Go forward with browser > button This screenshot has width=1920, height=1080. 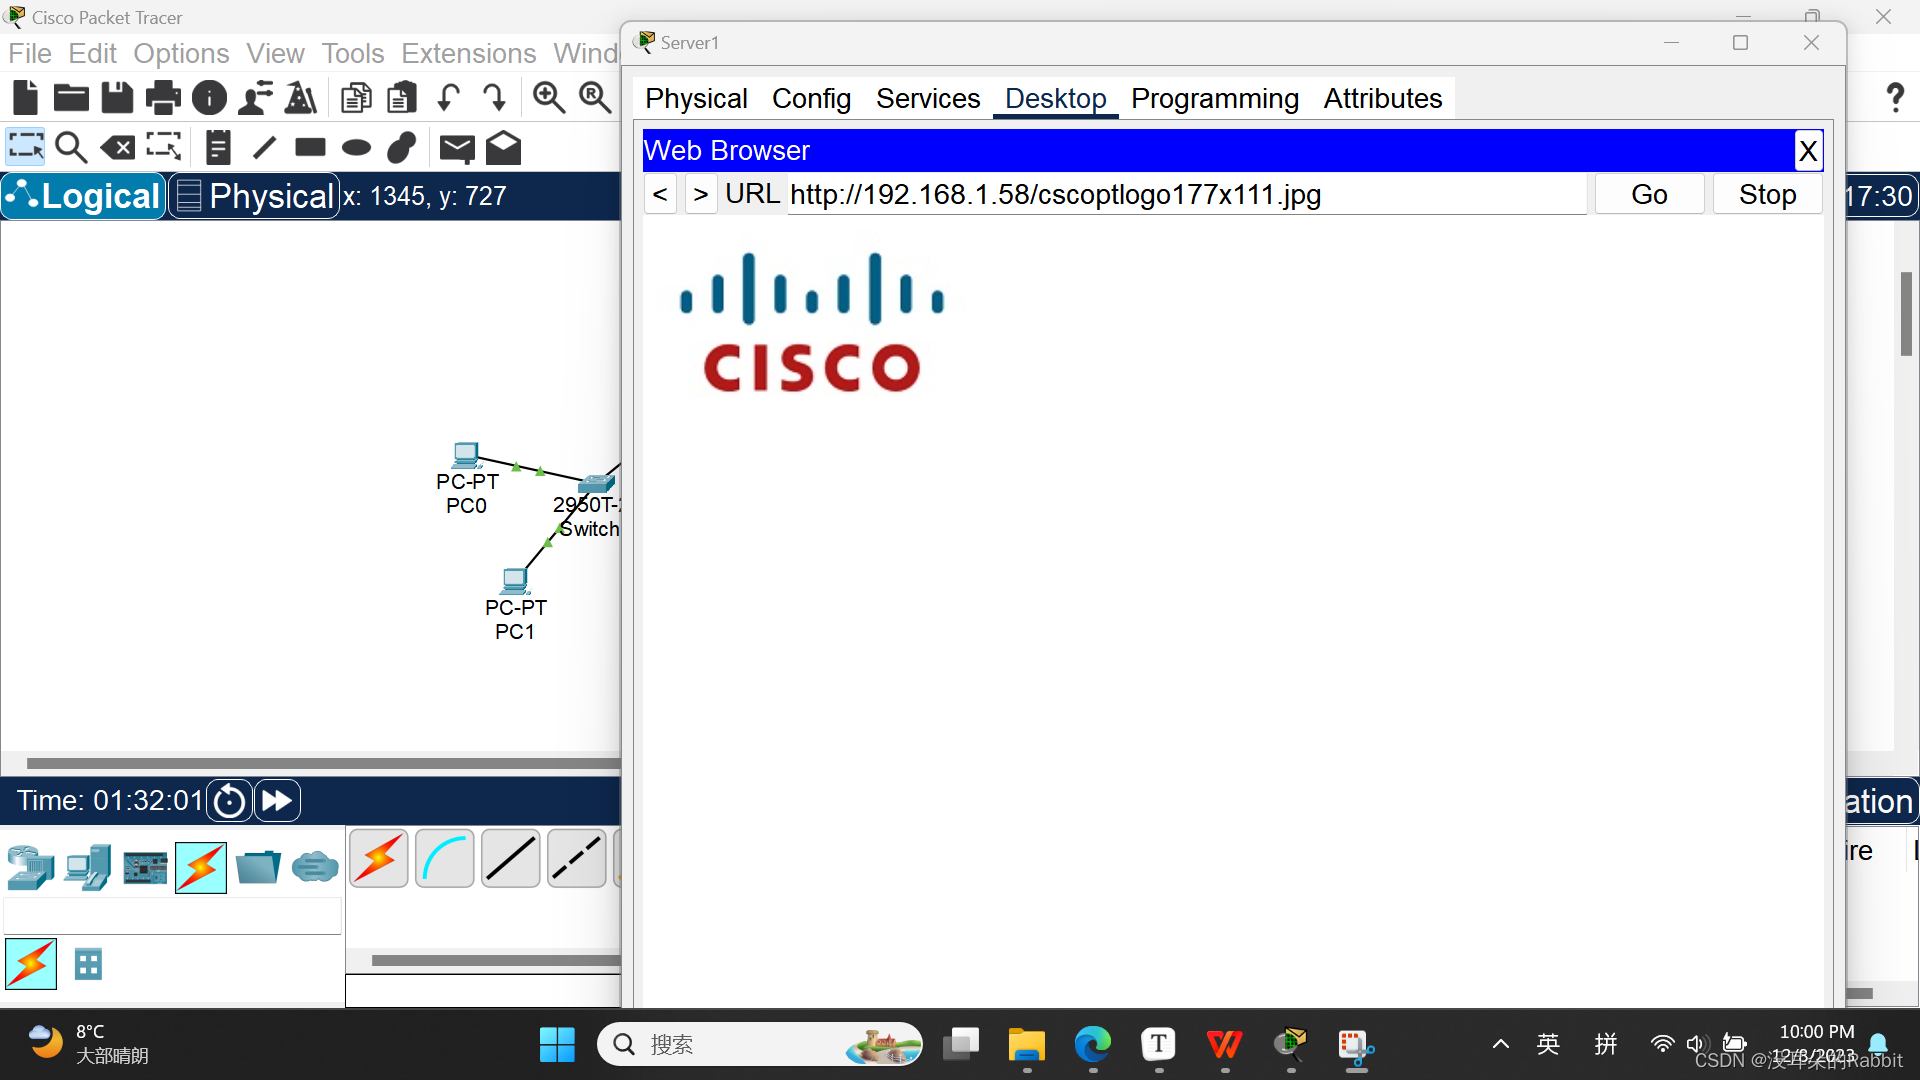(x=701, y=194)
